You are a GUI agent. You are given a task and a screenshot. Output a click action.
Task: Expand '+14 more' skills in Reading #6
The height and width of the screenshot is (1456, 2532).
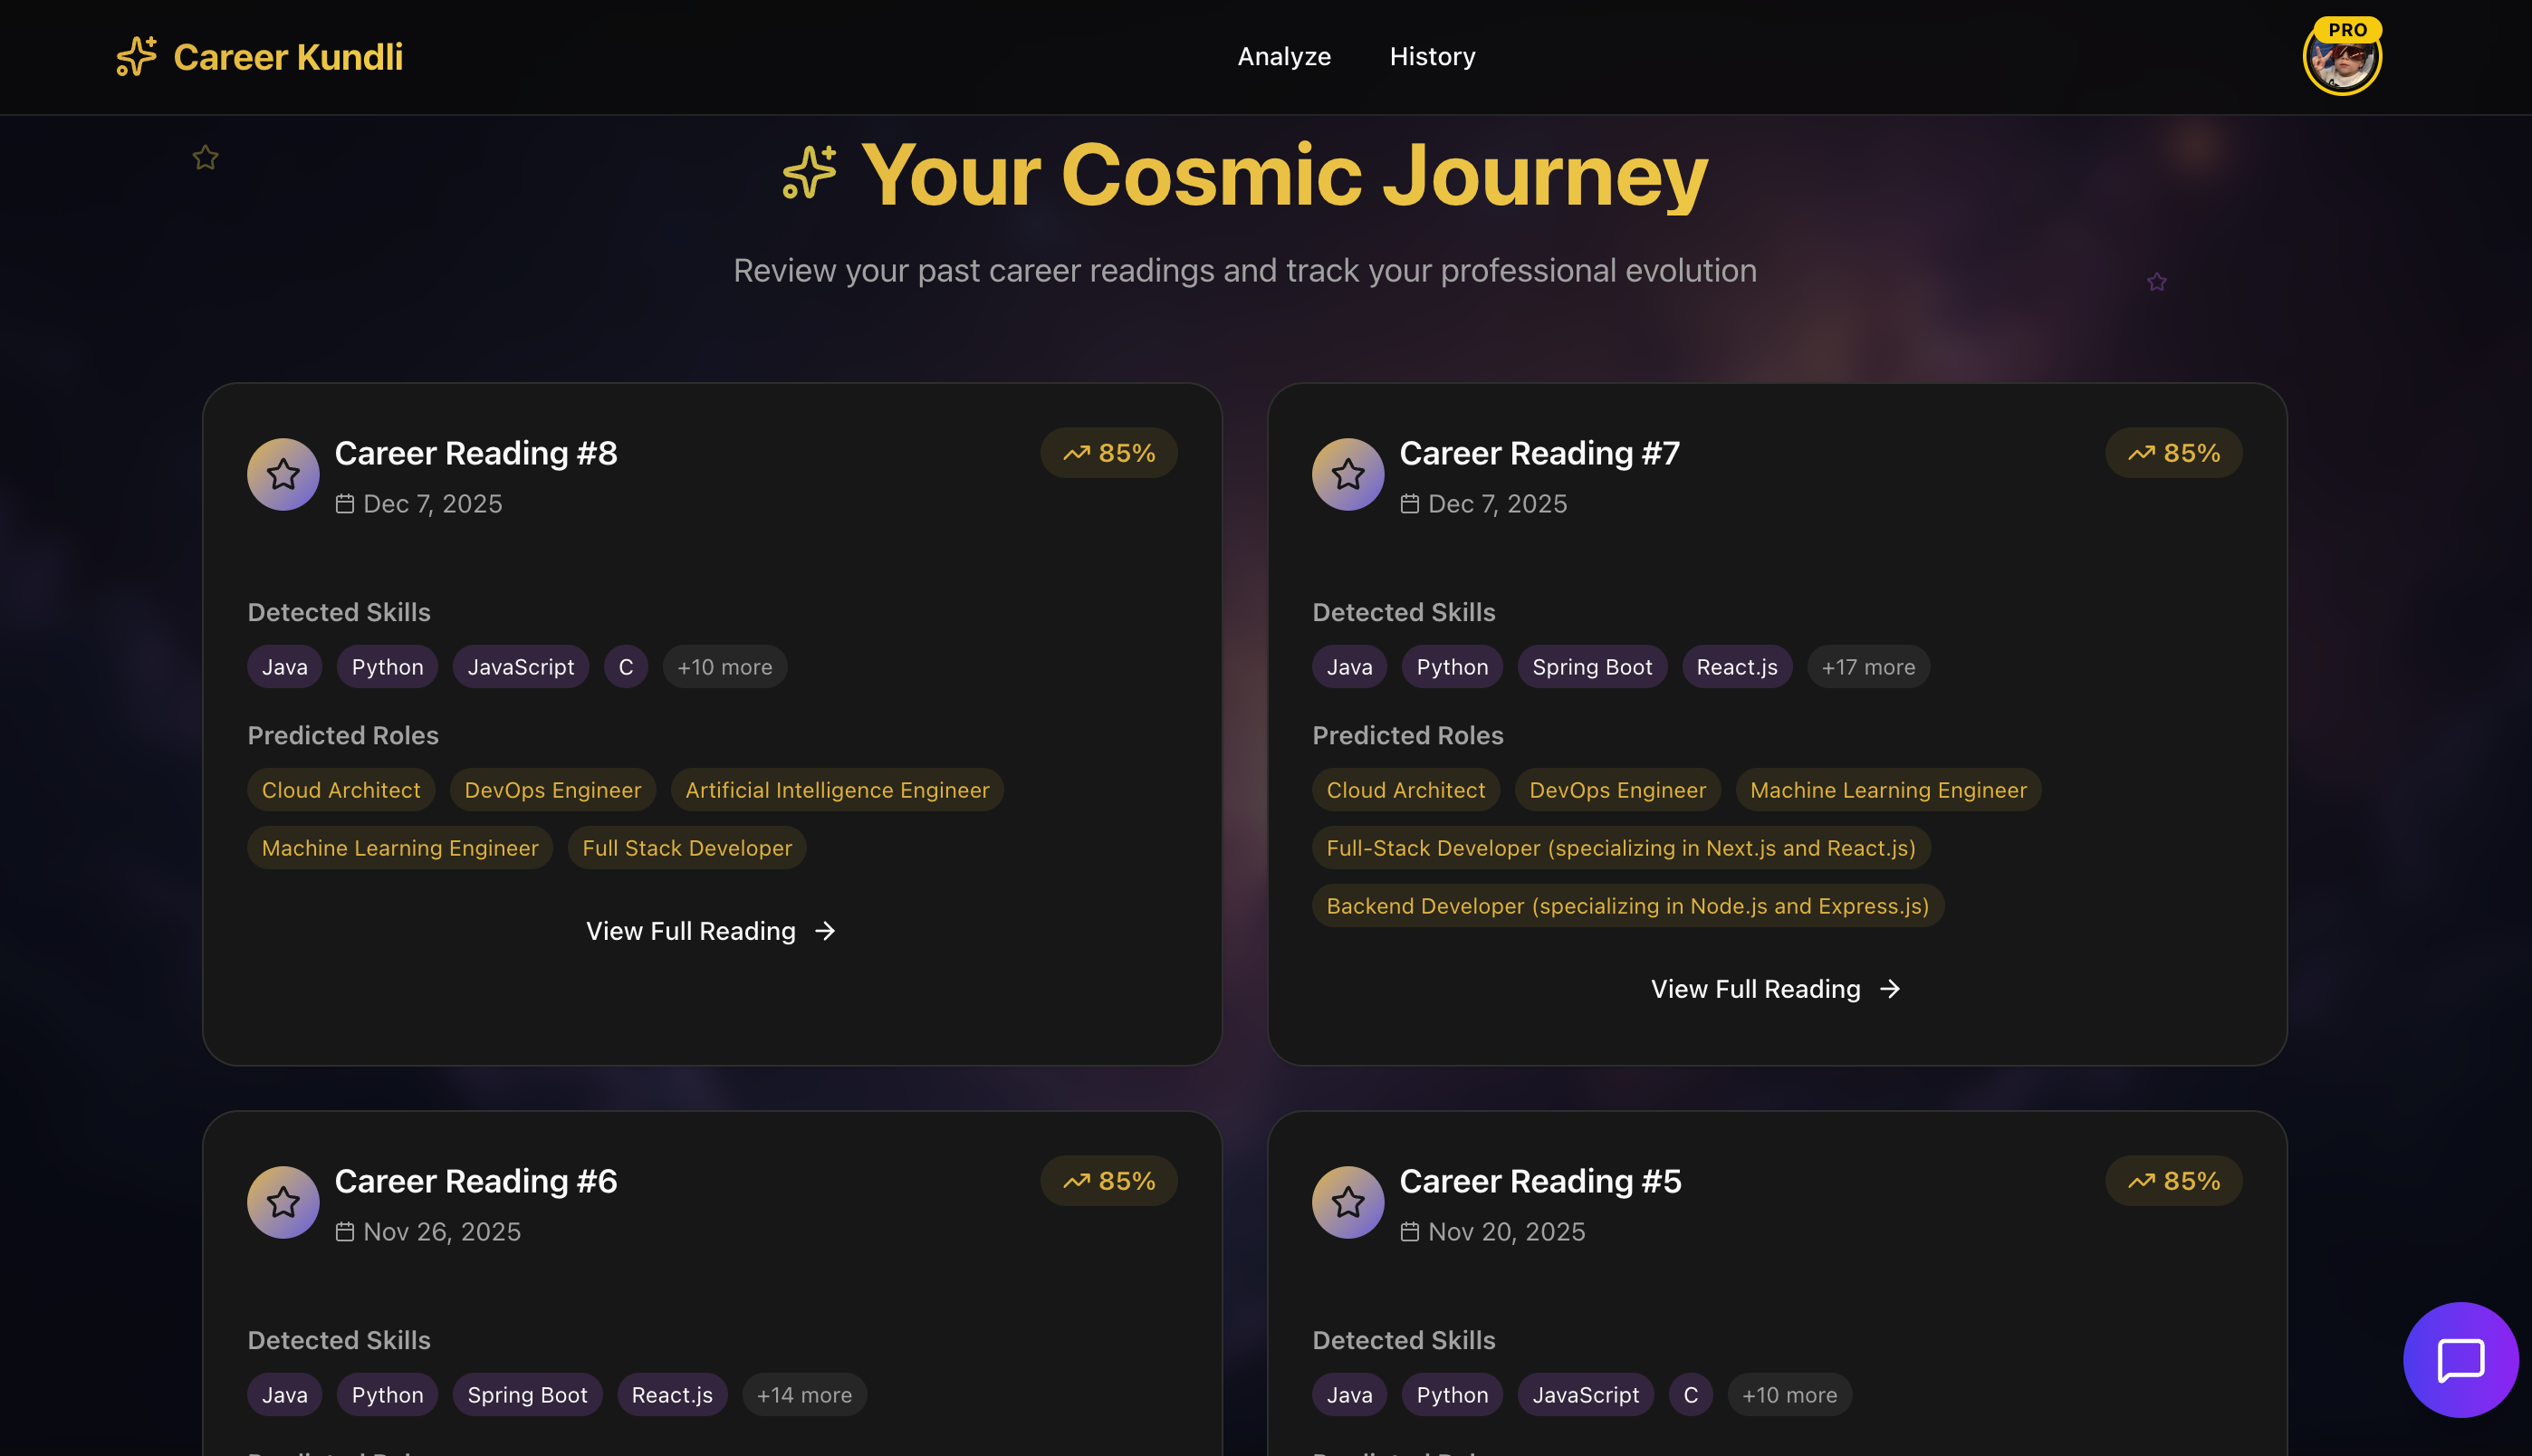pyautogui.click(x=804, y=1395)
